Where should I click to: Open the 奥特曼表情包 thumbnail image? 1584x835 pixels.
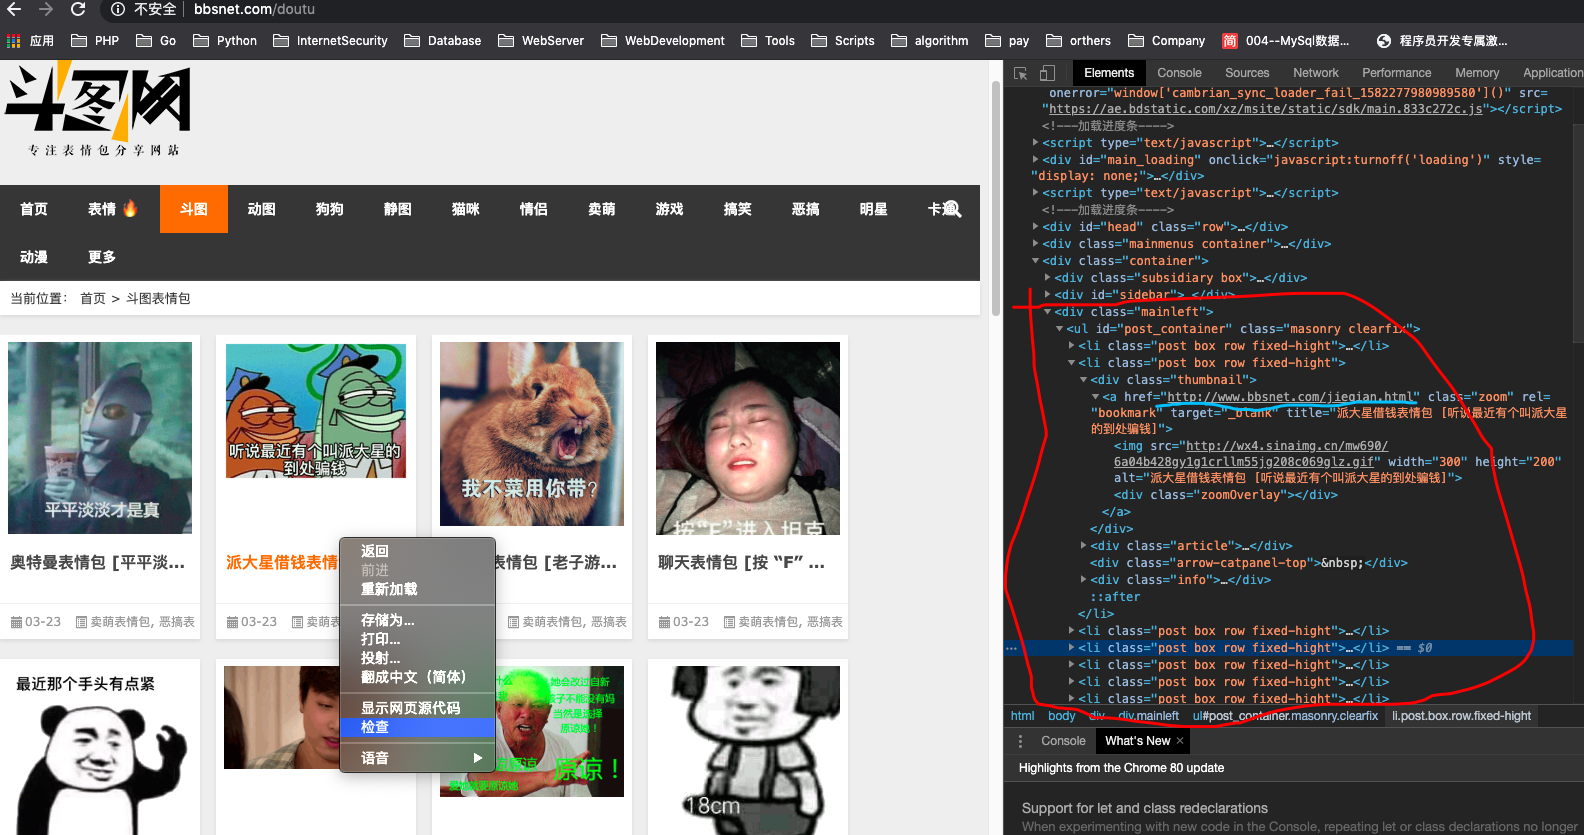[100, 438]
